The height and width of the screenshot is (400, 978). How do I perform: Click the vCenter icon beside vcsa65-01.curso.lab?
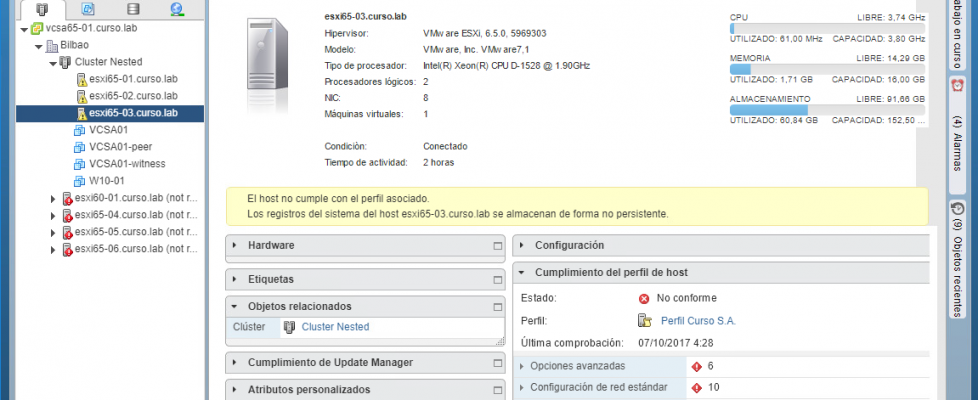point(37,29)
